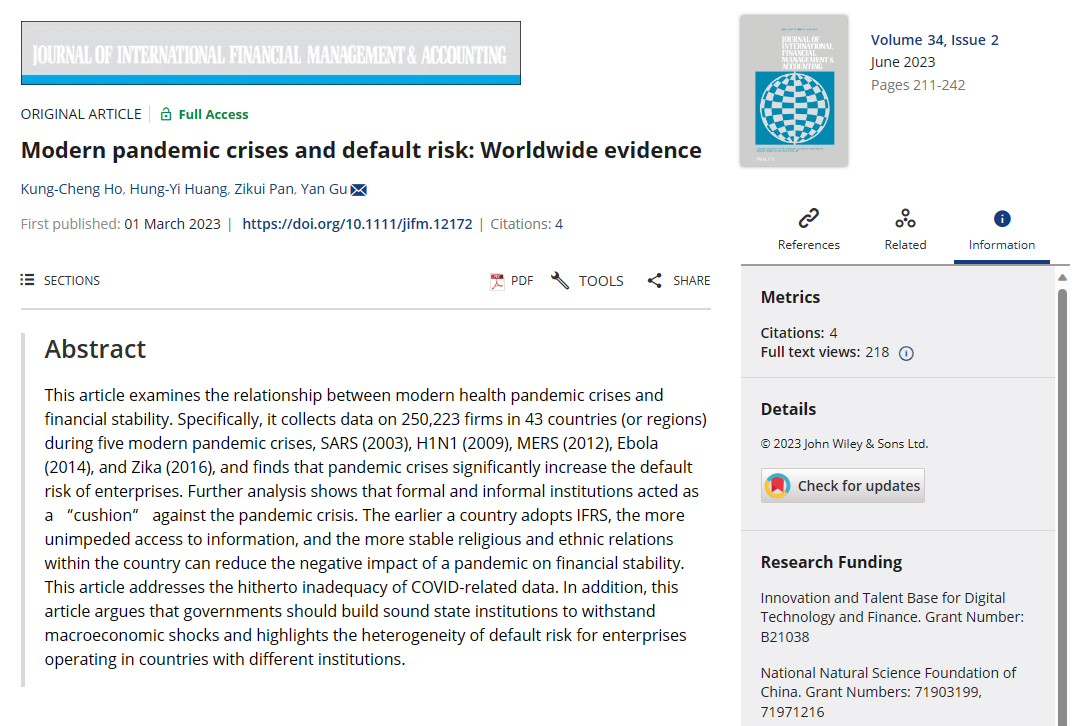Click the email envelope icon beside Yan Gu
The image size is (1089, 726).
click(360, 189)
